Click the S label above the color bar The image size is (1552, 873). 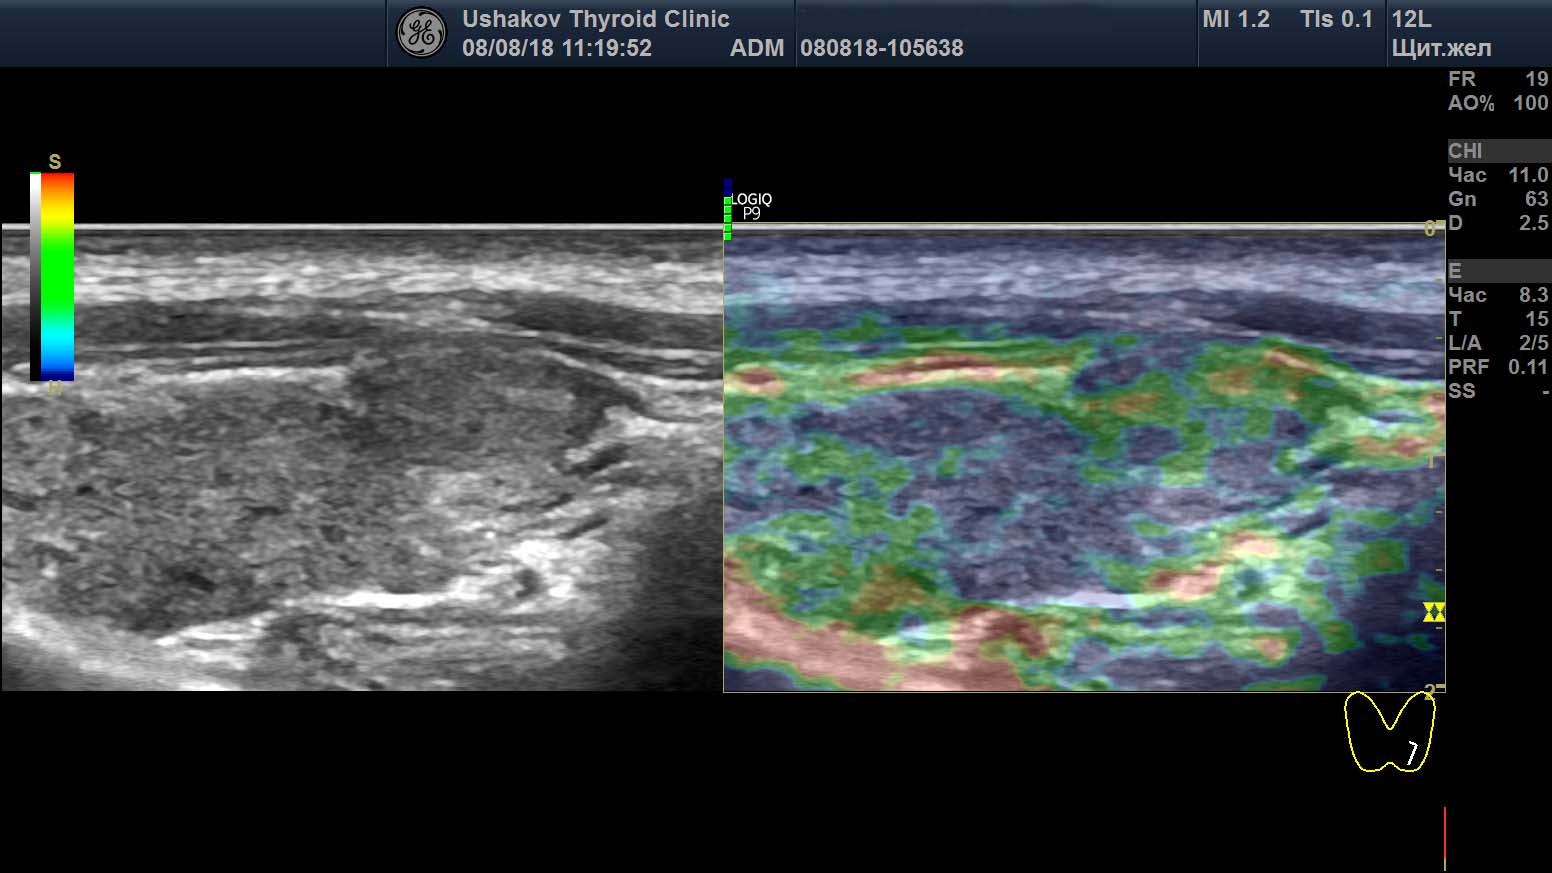(55, 162)
